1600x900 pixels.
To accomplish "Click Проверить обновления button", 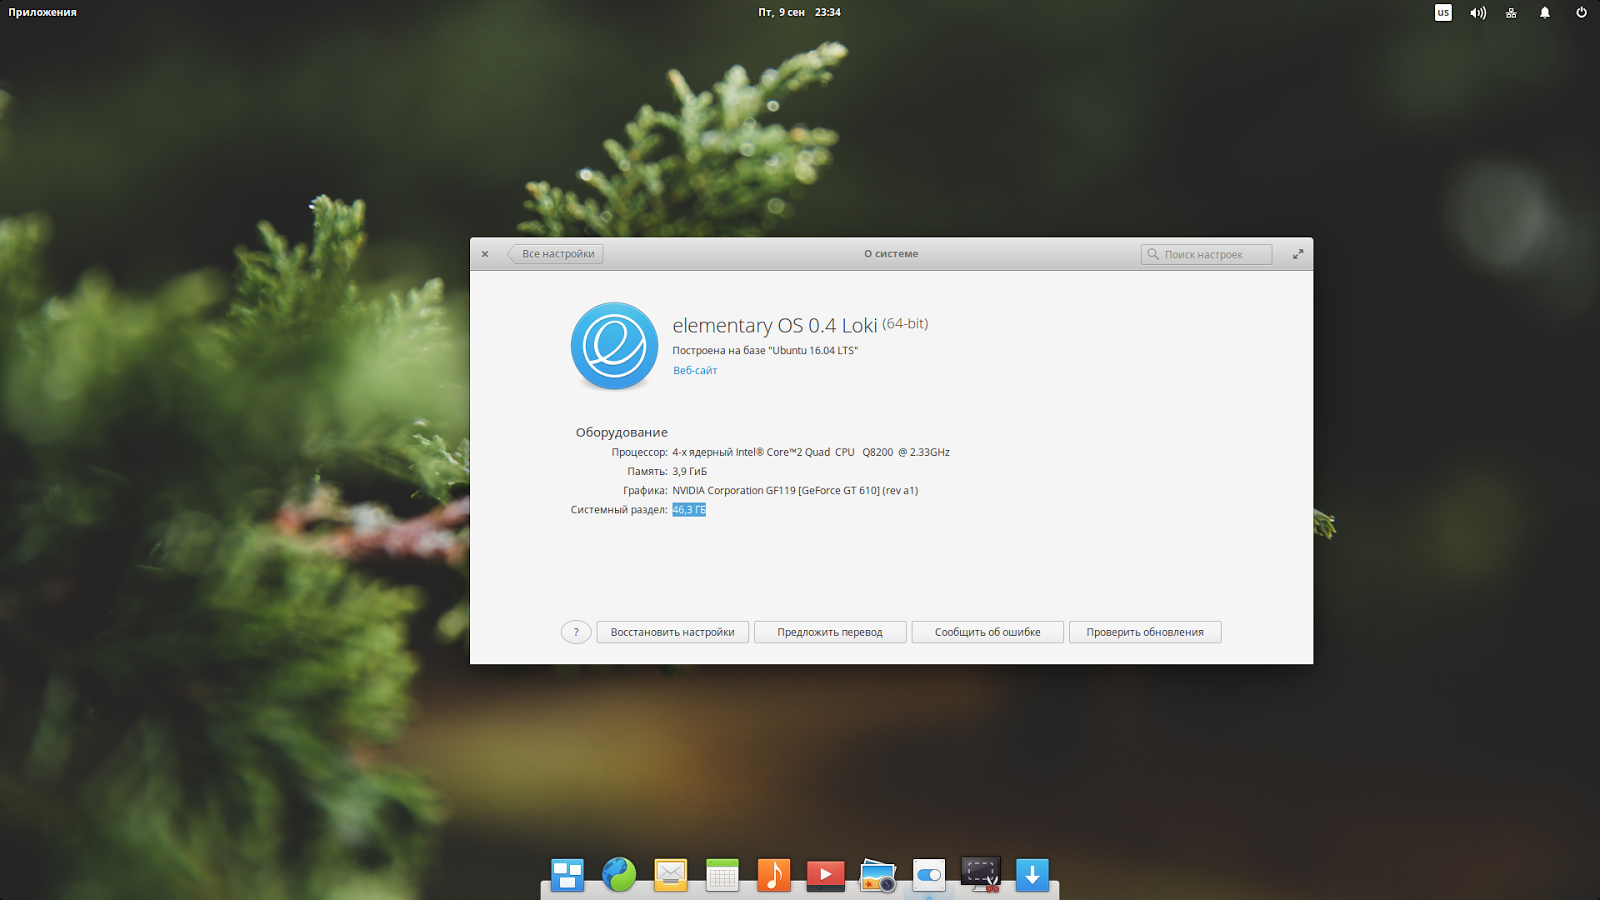I will pos(1145,632).
